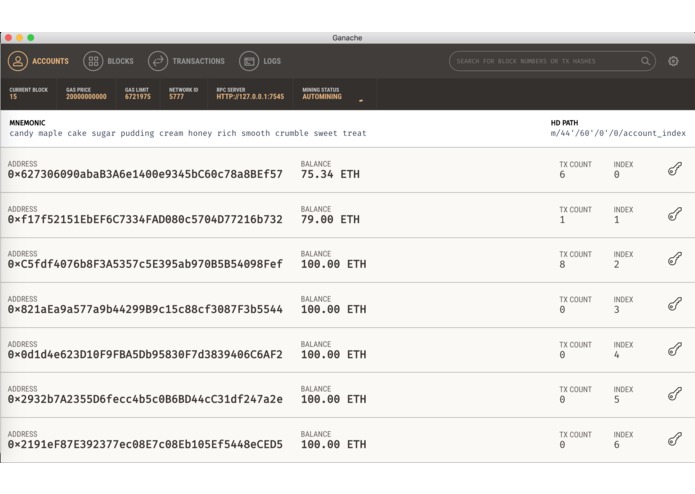Maximize Ganache with the green button
Image resolution: width=695 pixels, height=494 pixels.
(x=31, y=38)
